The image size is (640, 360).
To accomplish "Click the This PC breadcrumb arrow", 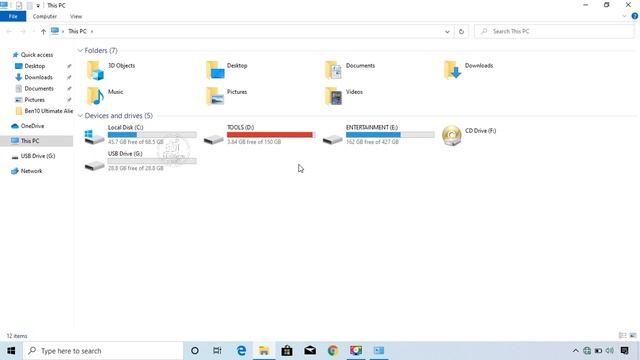I will pos(92,31).
